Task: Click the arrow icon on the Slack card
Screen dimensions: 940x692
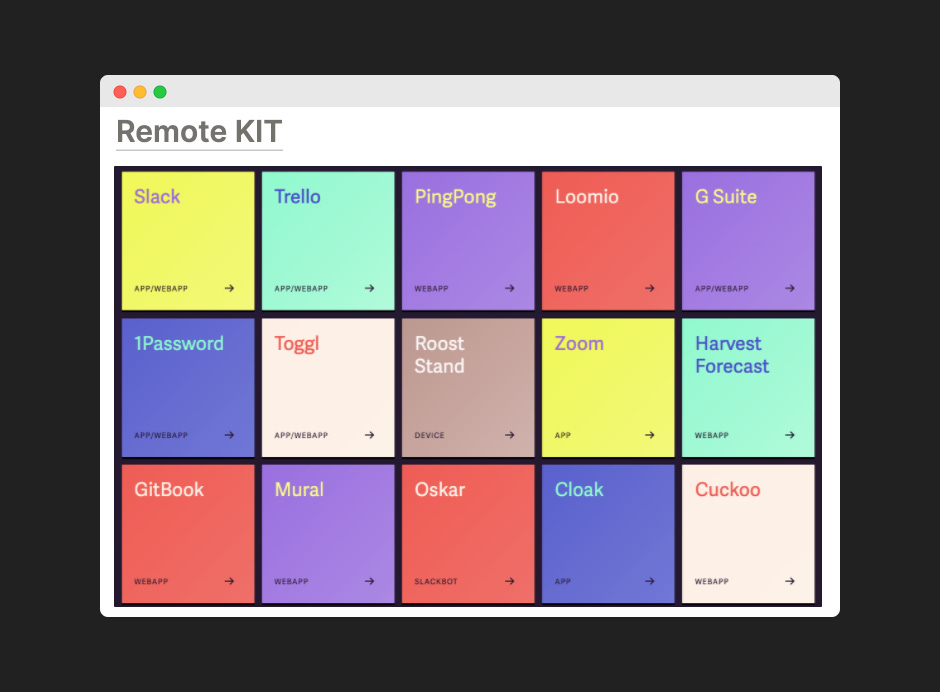Action: coord(229,288)
